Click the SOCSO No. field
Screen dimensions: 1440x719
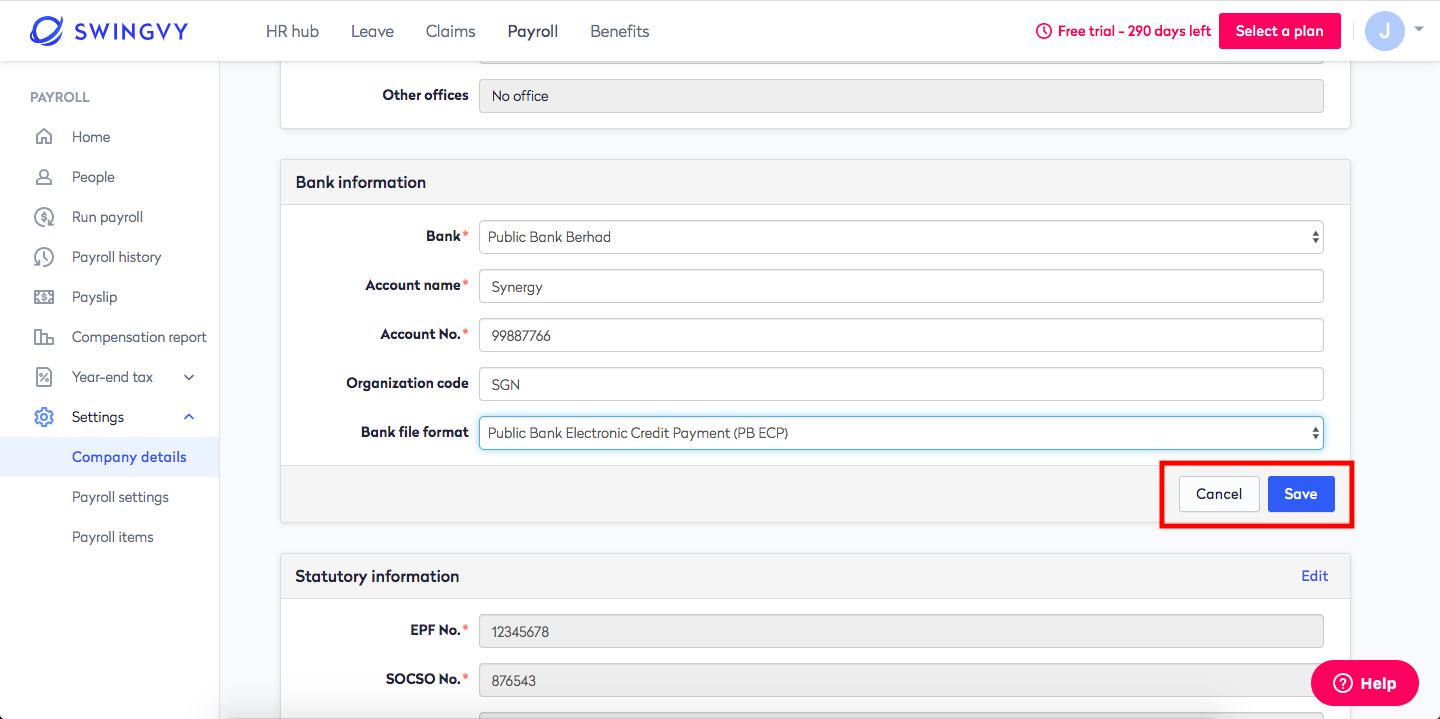[901, 680]
